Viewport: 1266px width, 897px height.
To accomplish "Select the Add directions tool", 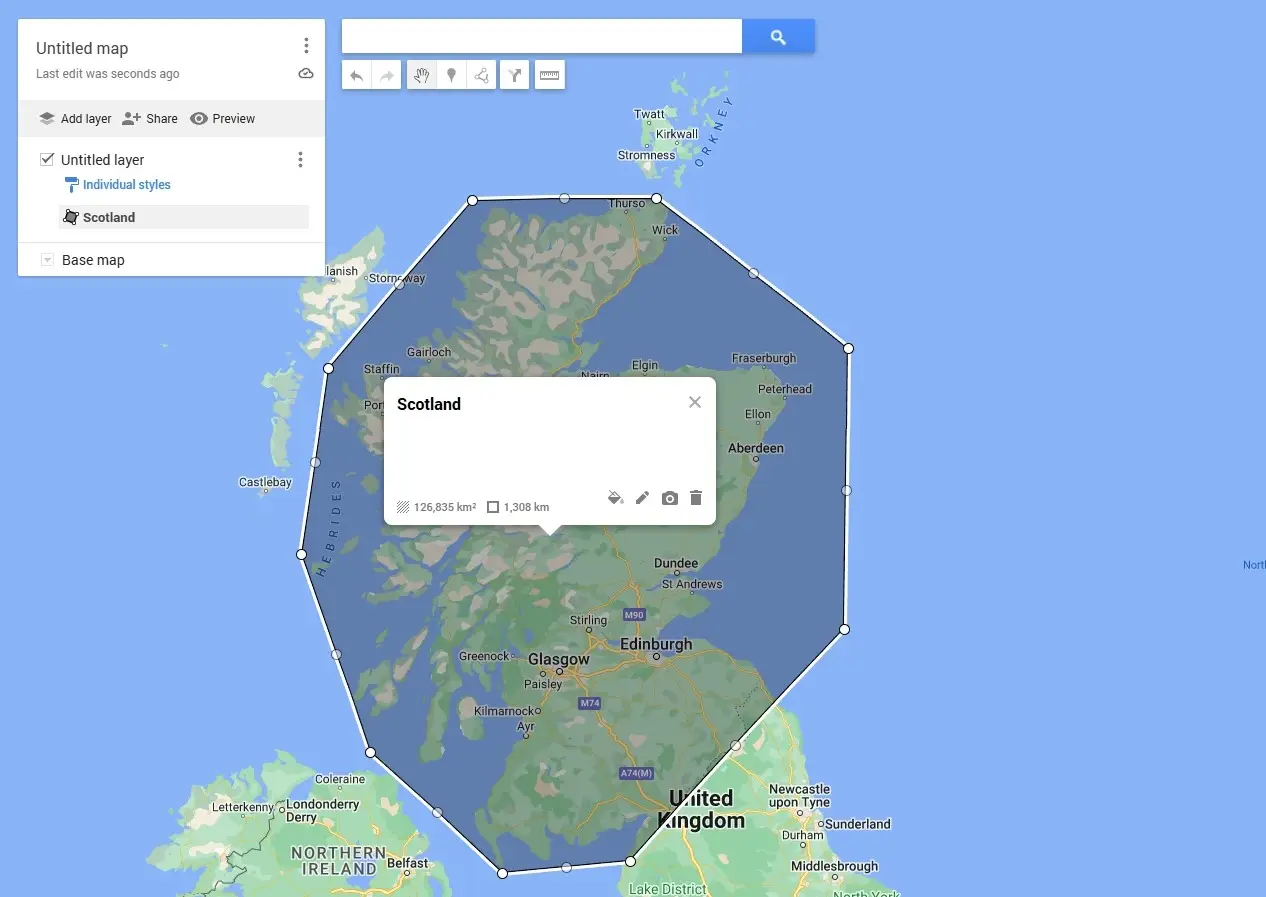I will (514, 75).
